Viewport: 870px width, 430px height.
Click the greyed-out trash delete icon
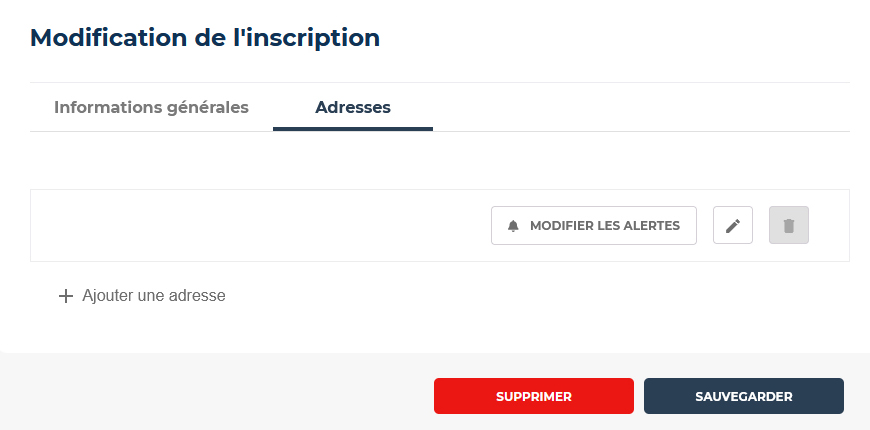click(x=788, y=225)
